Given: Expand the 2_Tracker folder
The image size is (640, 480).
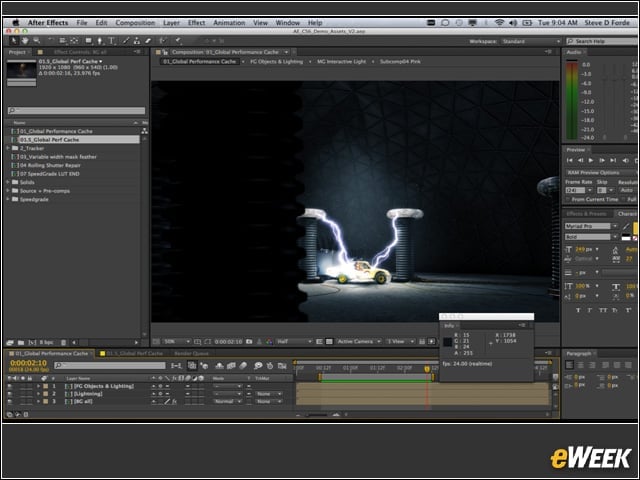Looking at the screenshot, I should click(8, 148).
